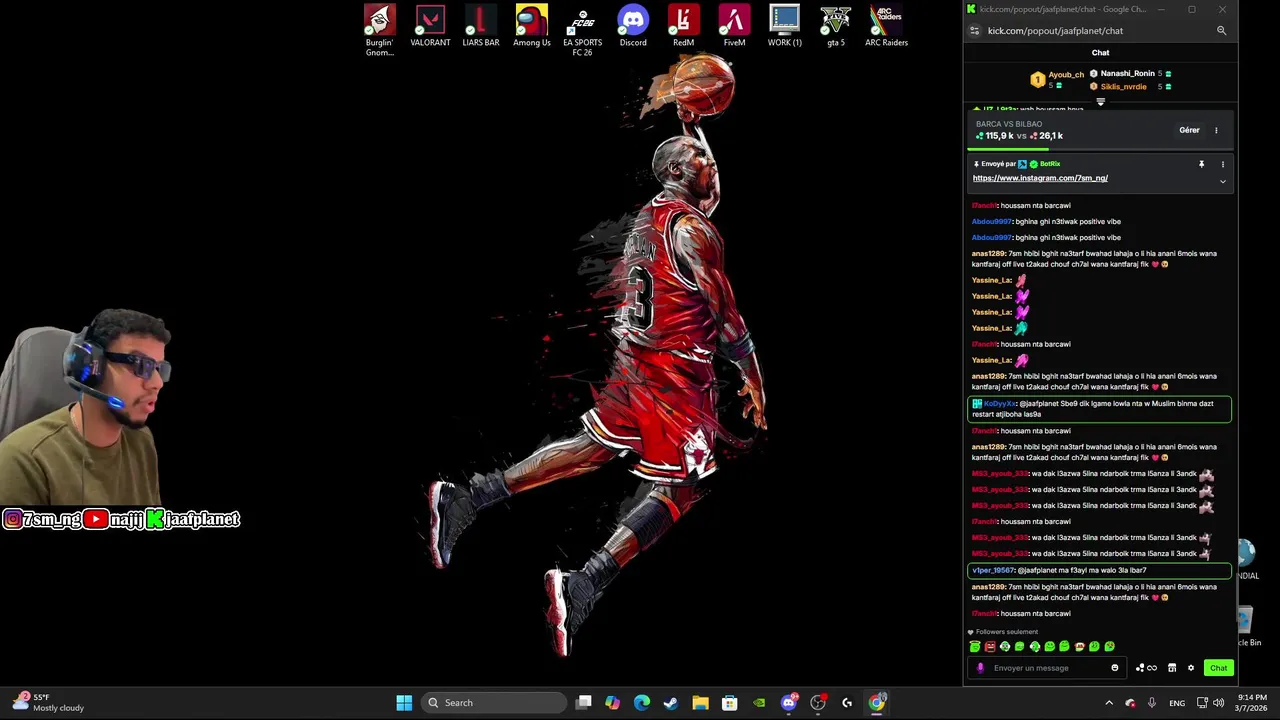Click Siklis_nvrdie on the gifters leaderboard

click(1123, 87)
